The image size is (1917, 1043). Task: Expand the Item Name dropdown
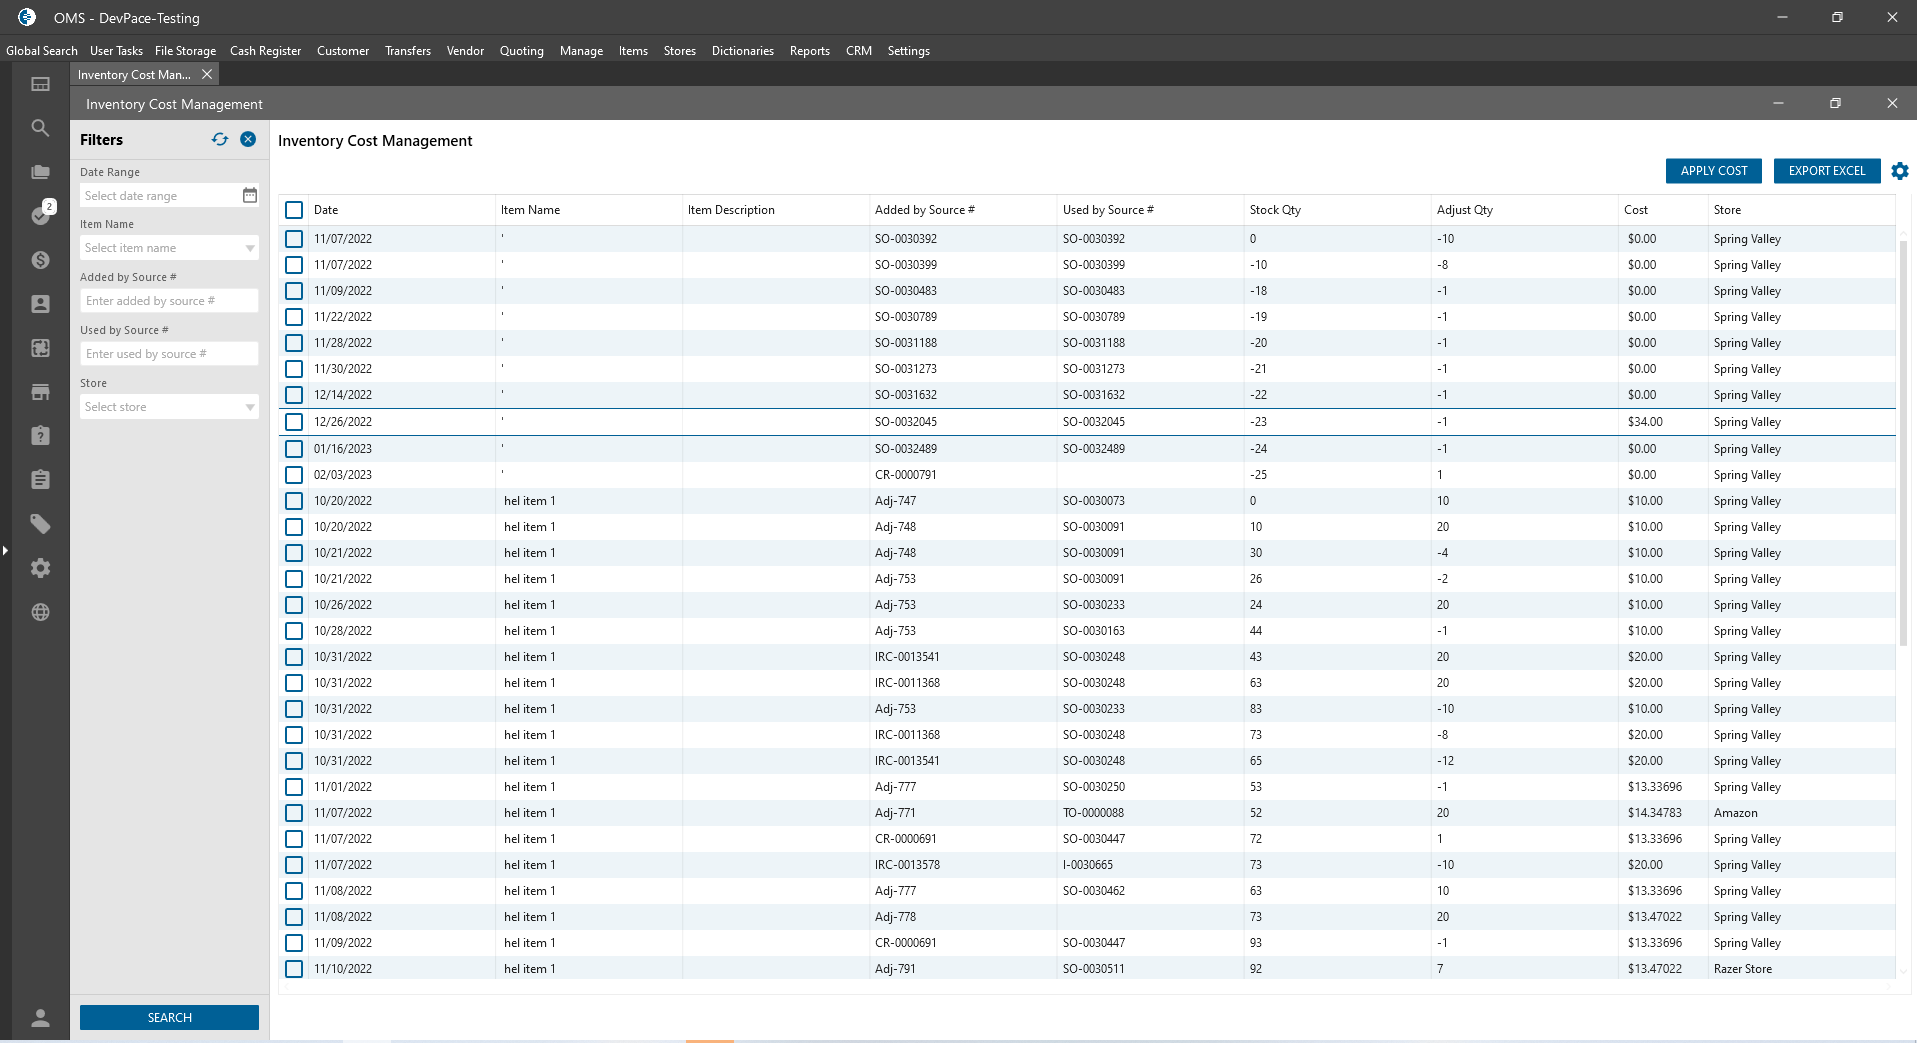click(250, 248)
